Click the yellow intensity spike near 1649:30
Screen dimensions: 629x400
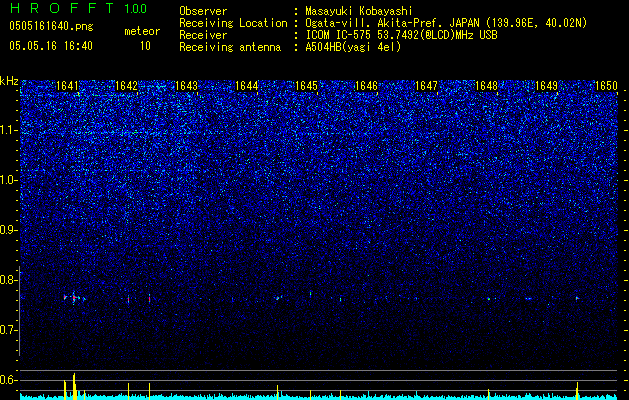(x=577, y=391)
